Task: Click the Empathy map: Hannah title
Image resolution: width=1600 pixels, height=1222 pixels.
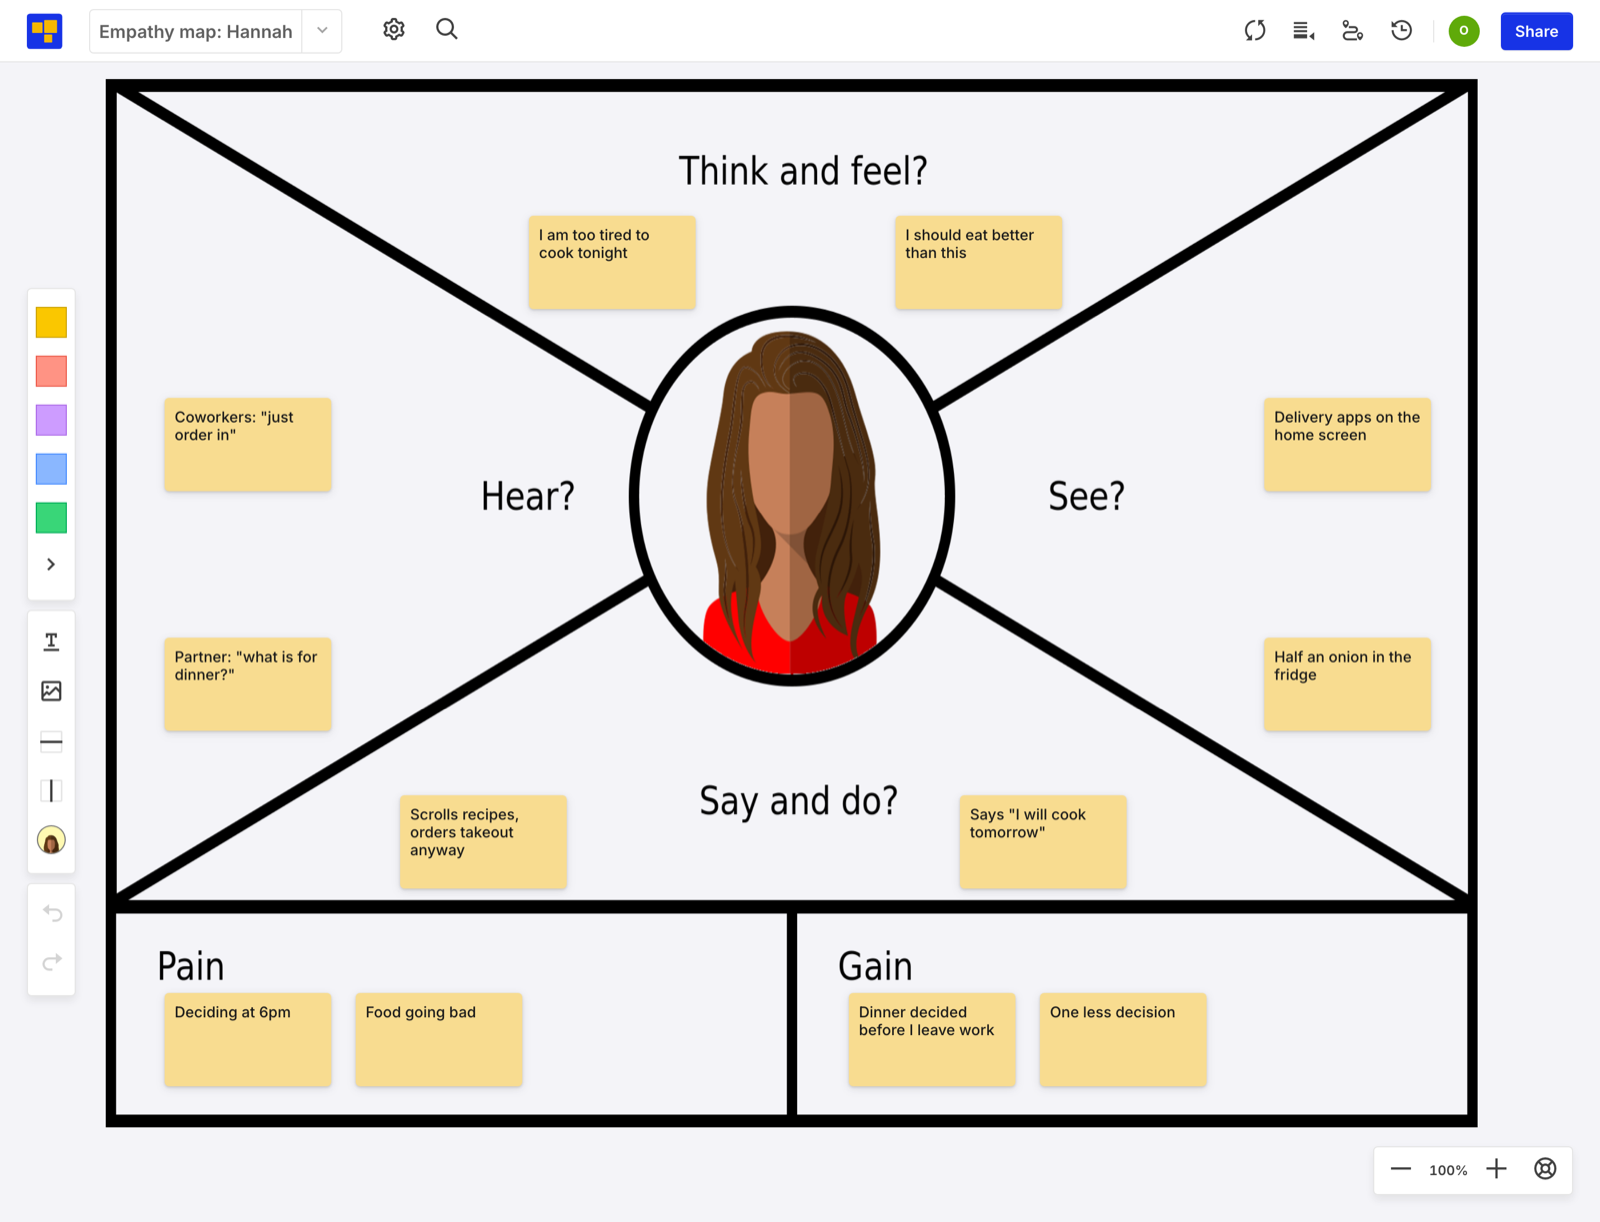Action: [x=196, y=31]
